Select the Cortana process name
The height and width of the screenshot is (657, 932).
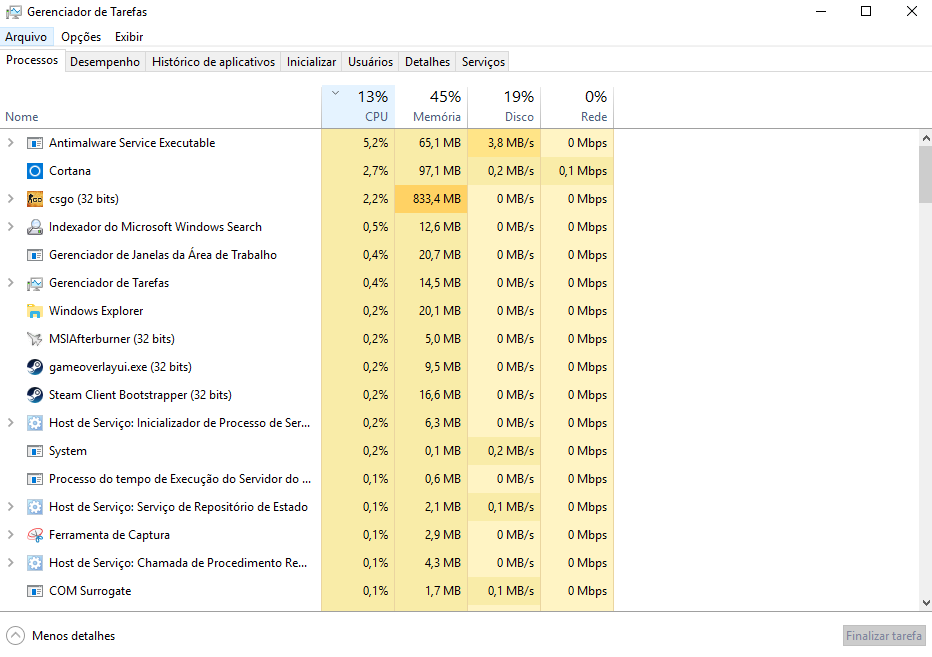[70, 171]
